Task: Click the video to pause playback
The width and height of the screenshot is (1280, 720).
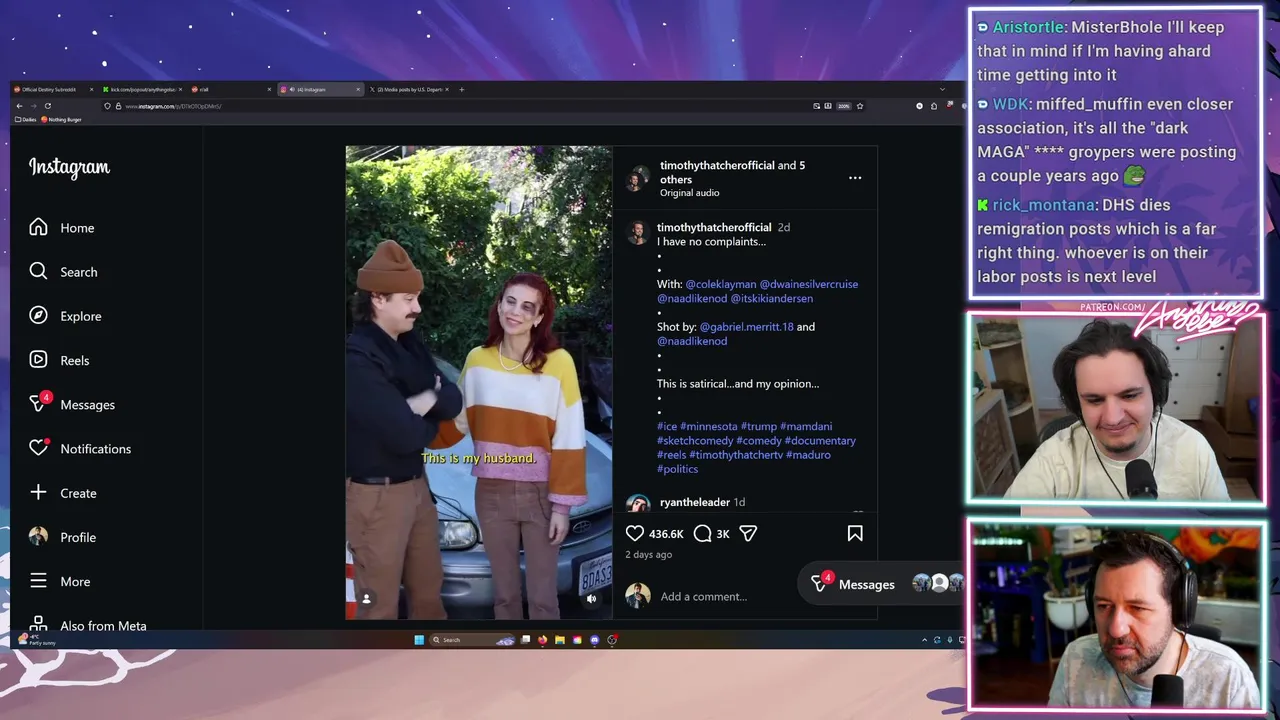Action: 479,382
